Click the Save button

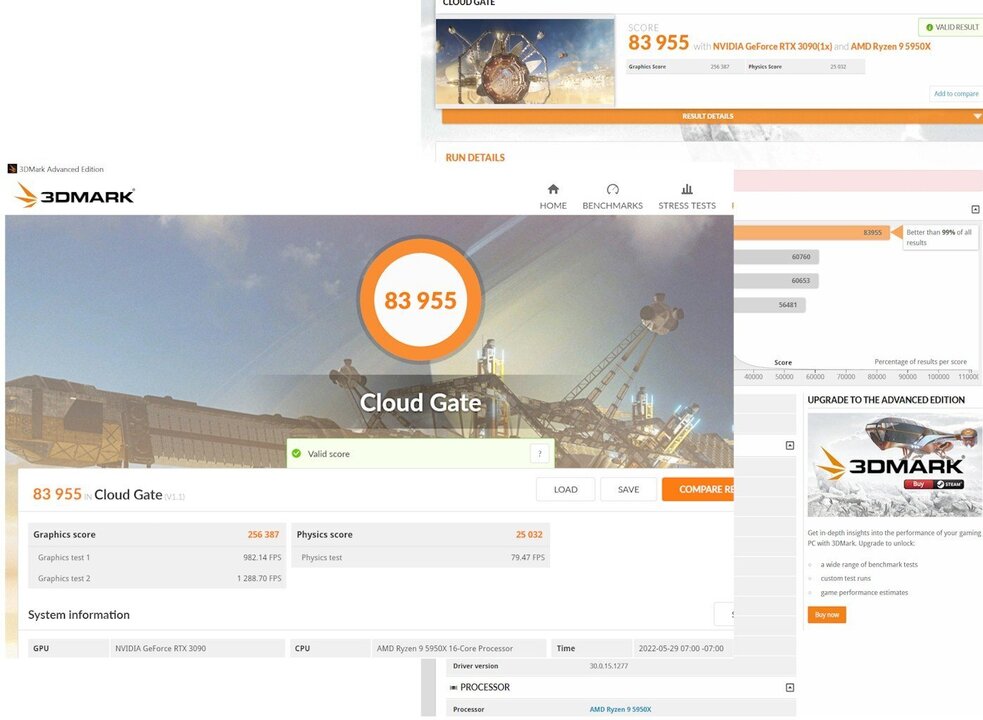pyautogui.click(x=628, y=489)
